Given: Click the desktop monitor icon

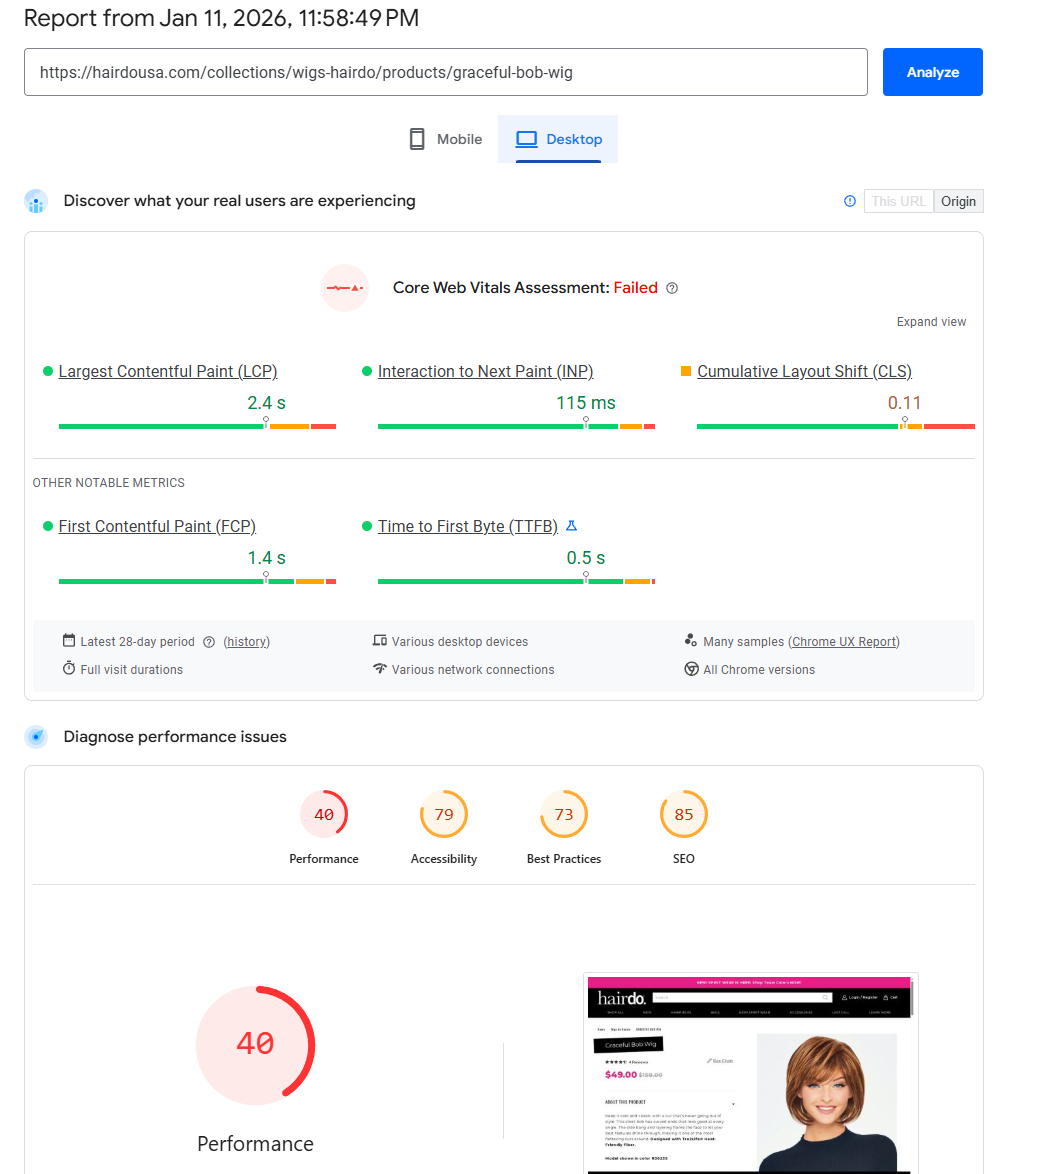Looking at the screenshot, I should point(526,139).
